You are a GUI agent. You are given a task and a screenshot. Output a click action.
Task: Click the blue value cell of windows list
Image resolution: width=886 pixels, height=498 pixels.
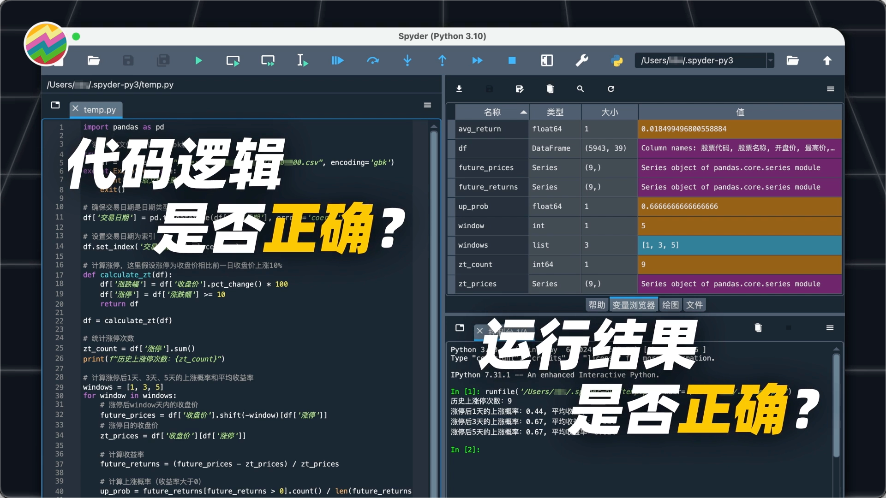point(739,245)
